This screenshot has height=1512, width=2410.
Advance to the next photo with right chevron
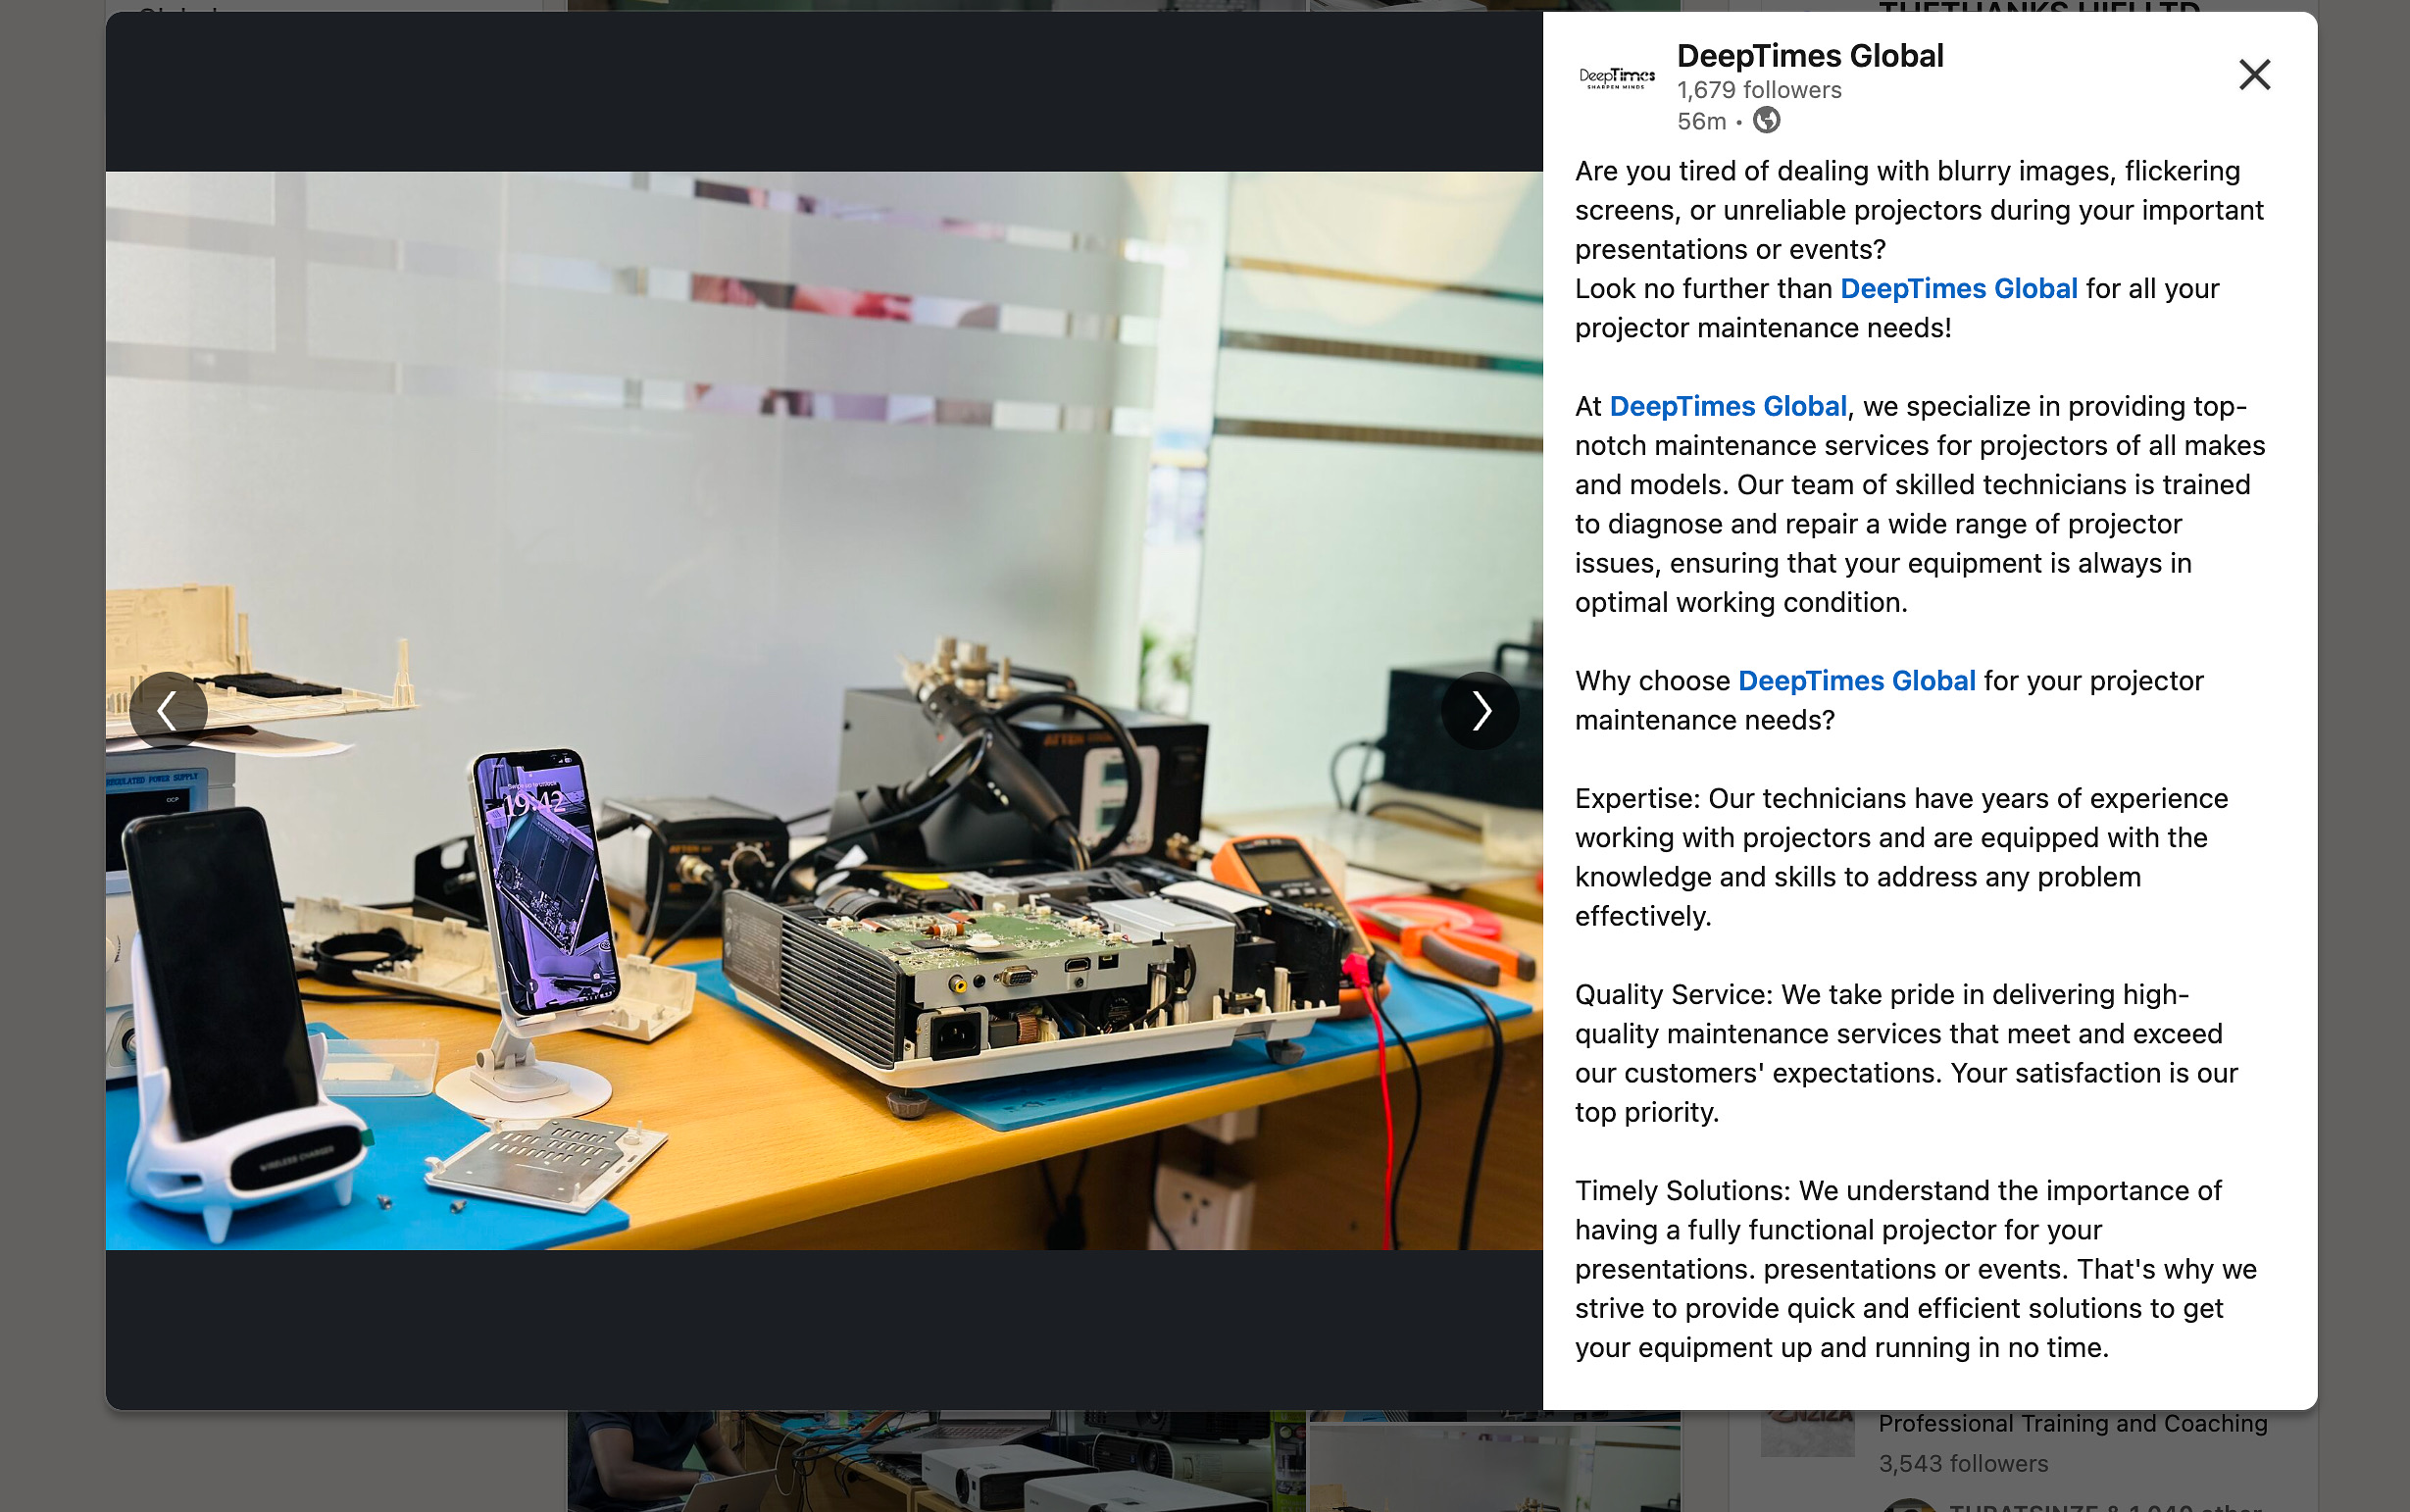[x=1479, y=710]
